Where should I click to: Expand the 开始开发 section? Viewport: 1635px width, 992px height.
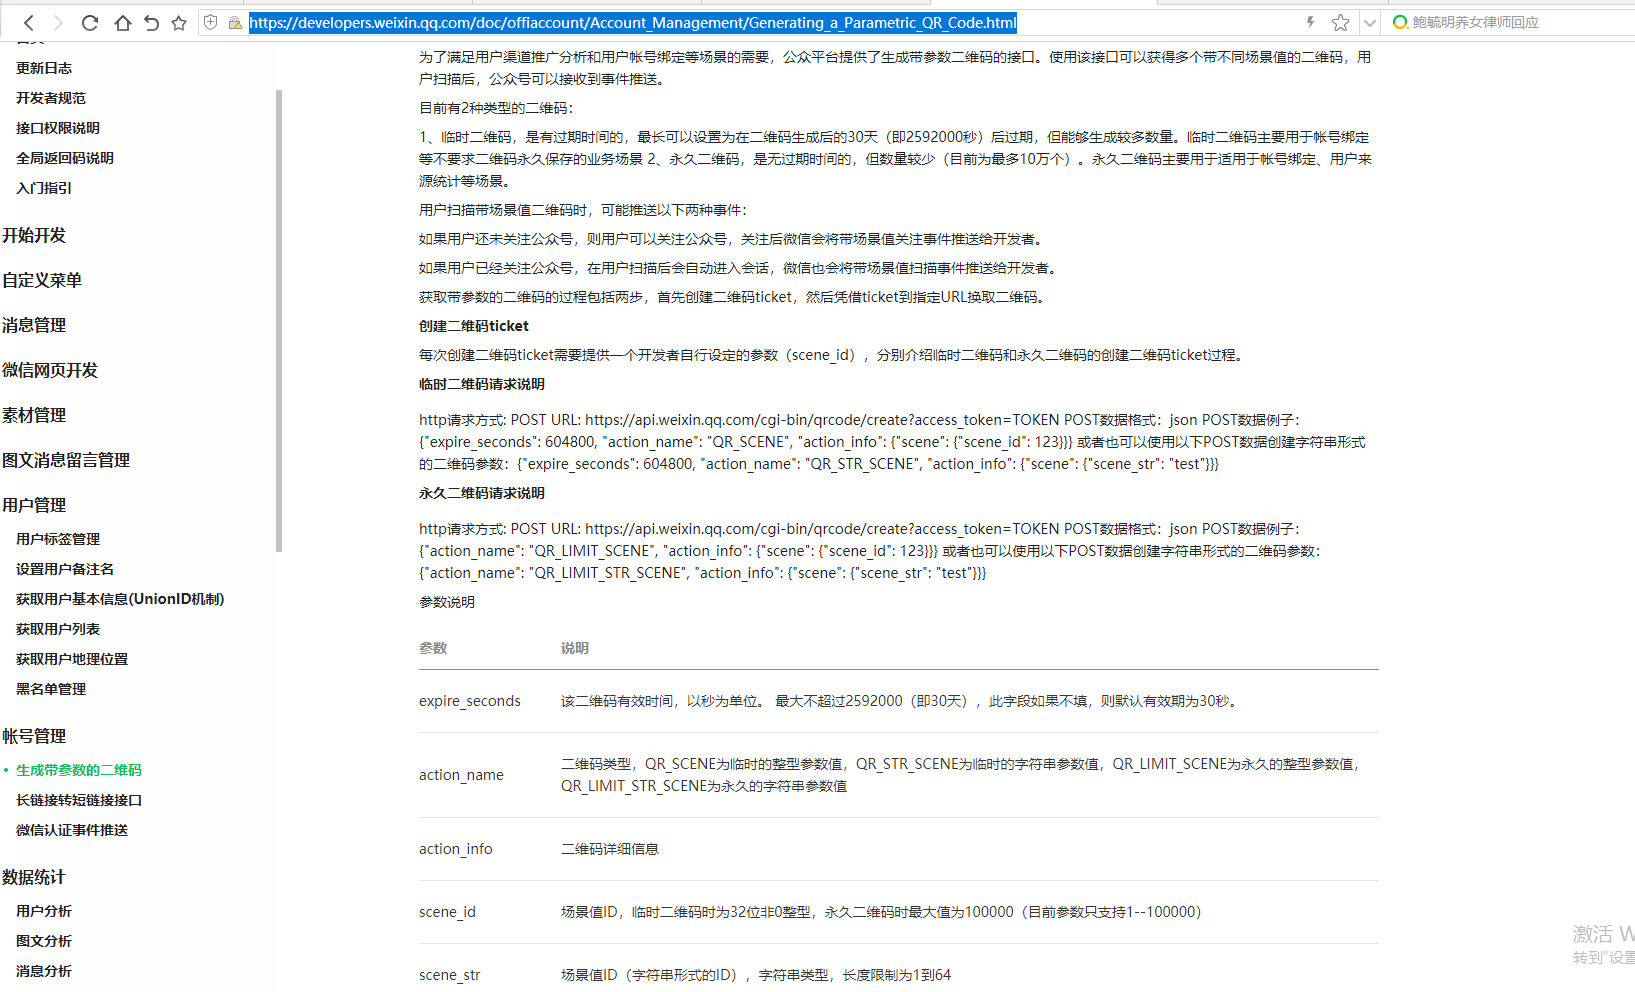[x=34, y=235]
